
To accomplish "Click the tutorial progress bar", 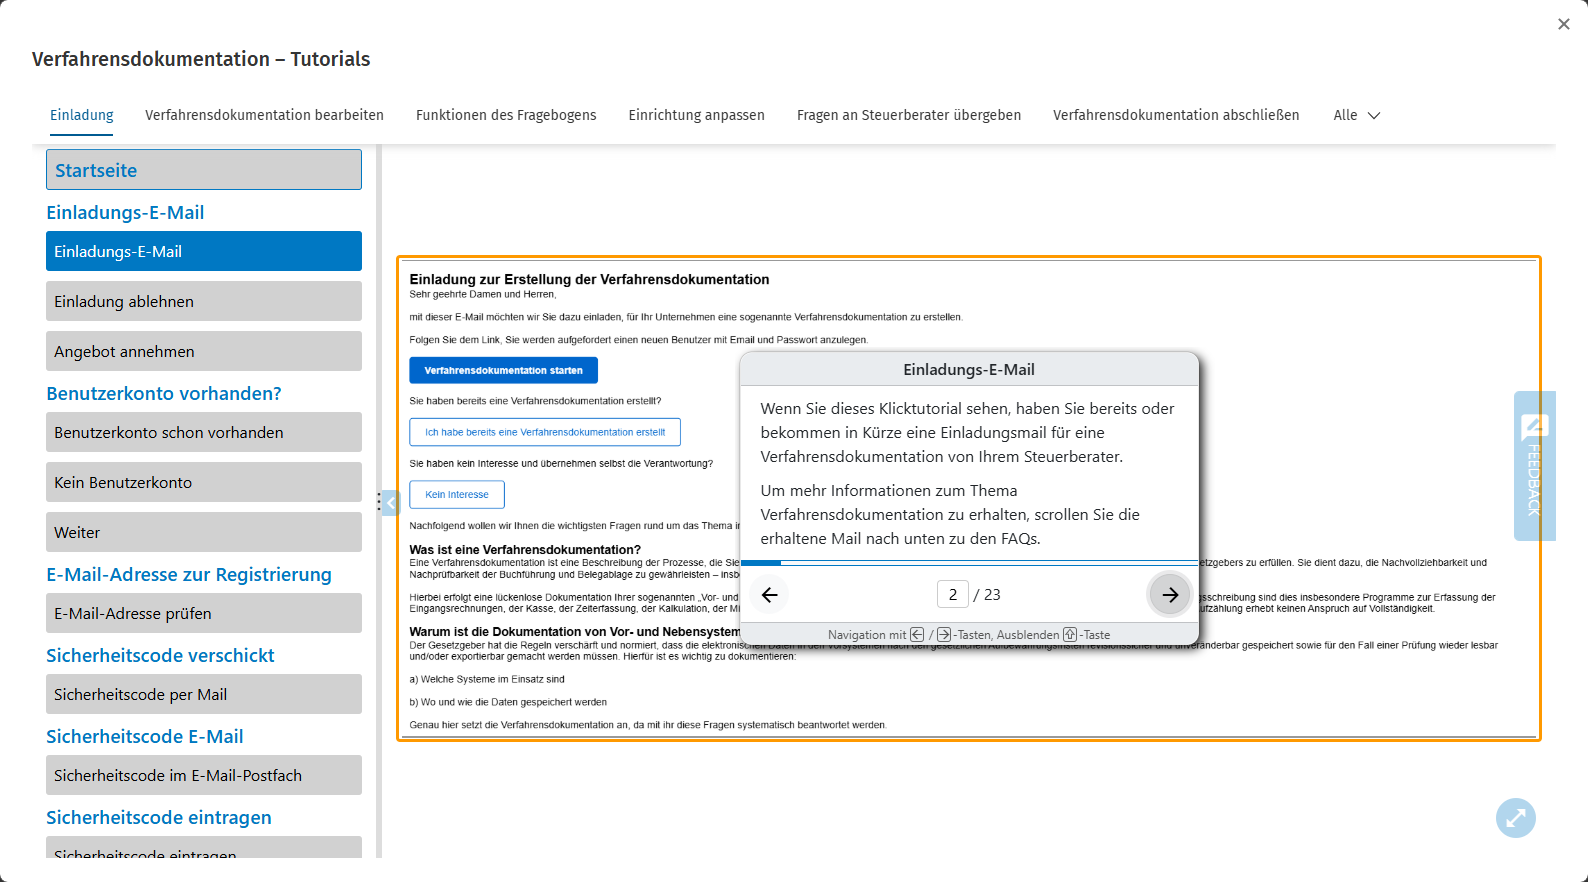I will tap(969, 563).
